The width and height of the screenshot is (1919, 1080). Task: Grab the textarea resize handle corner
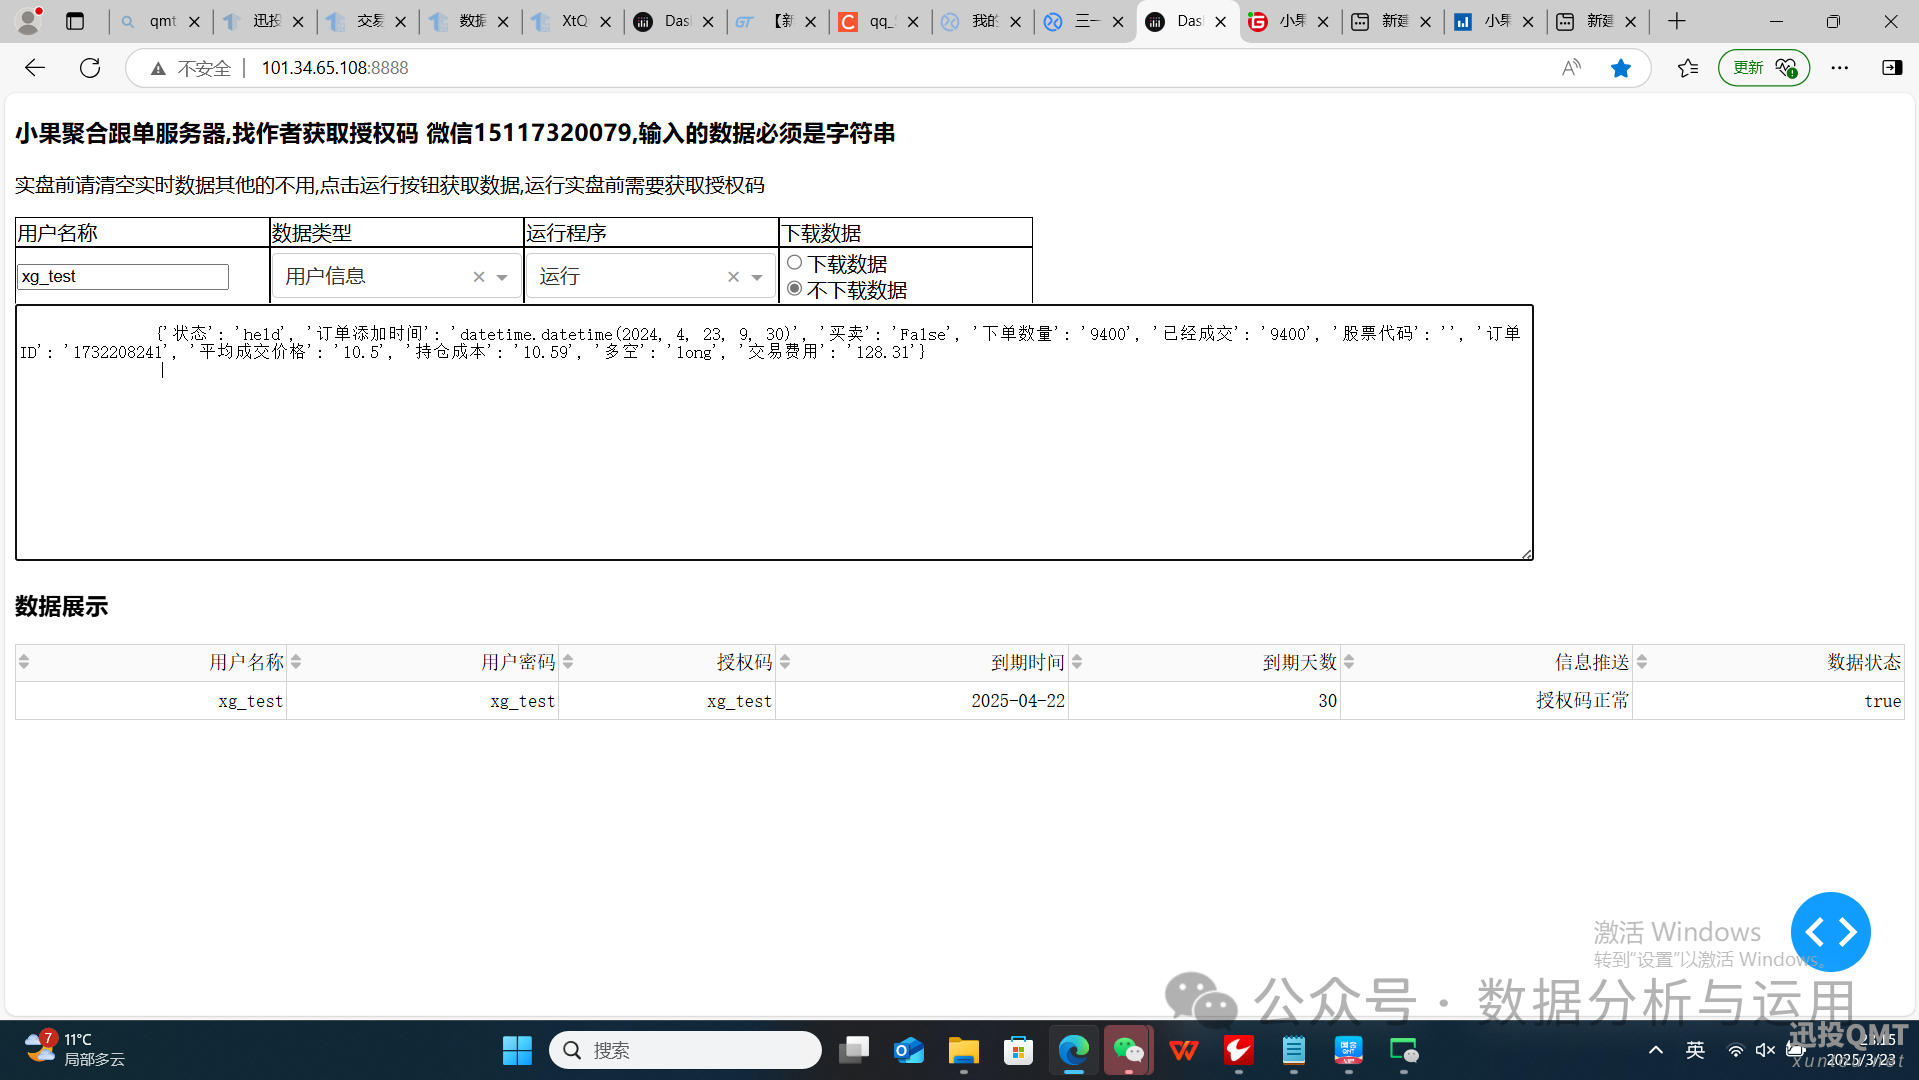(1526, 553)
